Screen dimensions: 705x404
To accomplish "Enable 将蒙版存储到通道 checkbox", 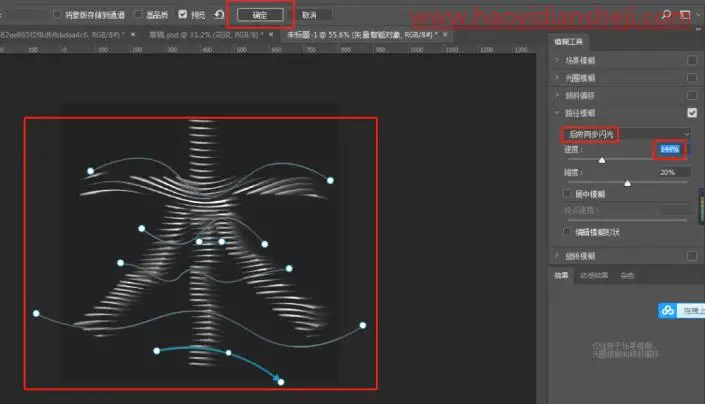I will (x=57, y=14).
